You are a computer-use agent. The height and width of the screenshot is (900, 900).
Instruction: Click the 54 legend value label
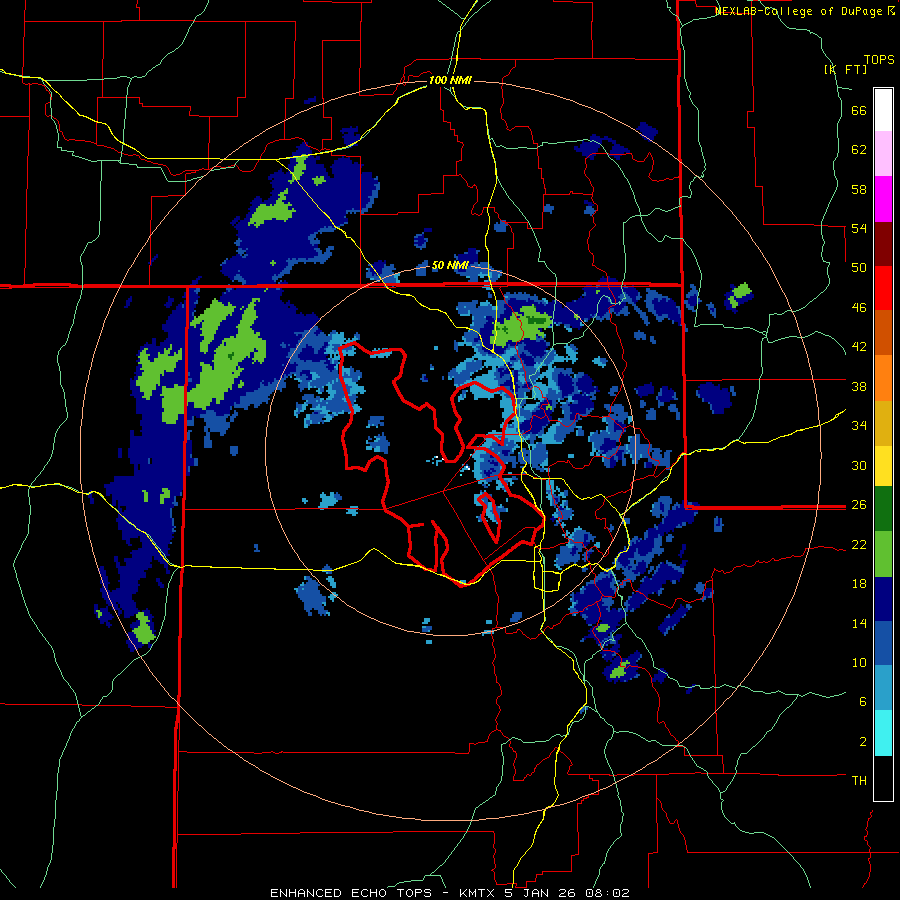(859, 228)
